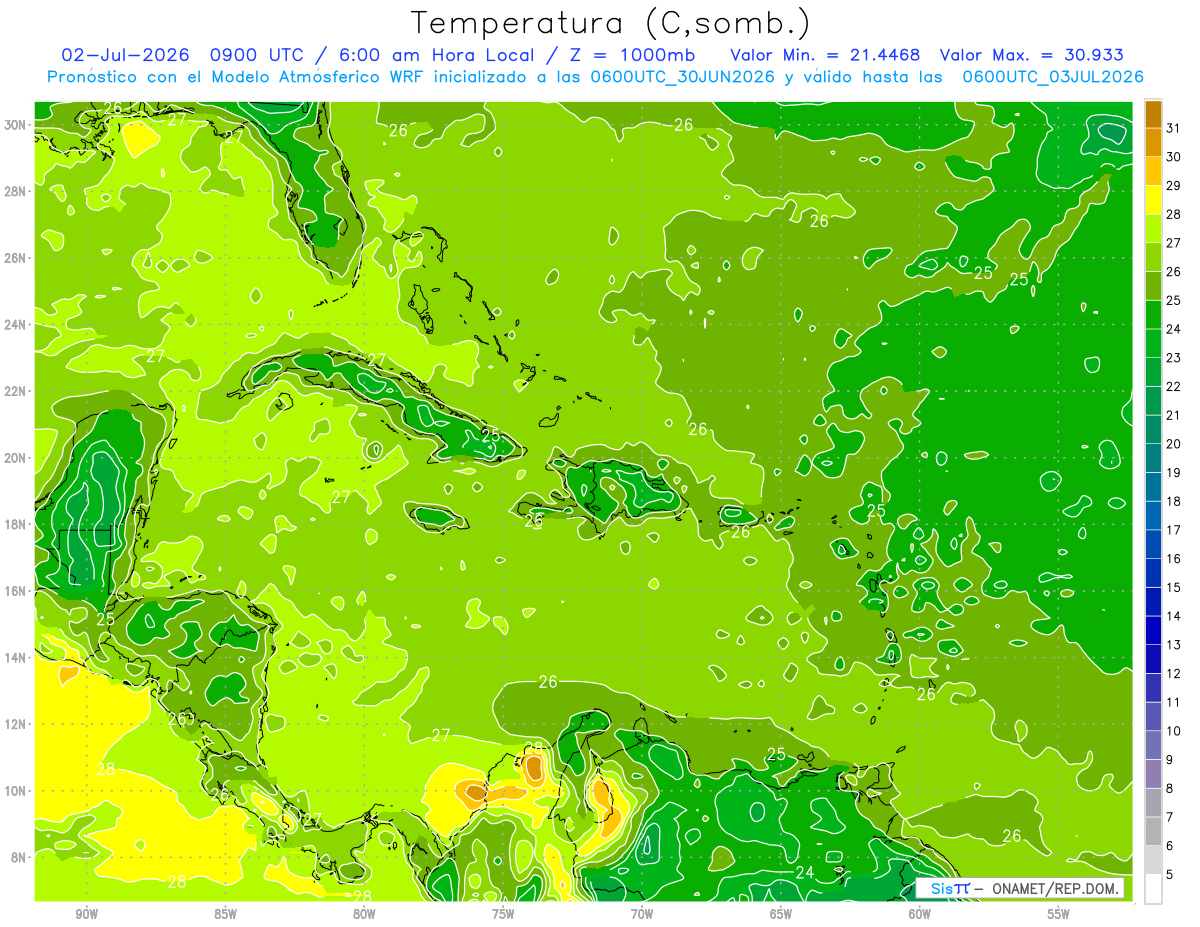Click the legend value 31
This screenshot has width=1200, height=927.
[x=1173, y=127]
